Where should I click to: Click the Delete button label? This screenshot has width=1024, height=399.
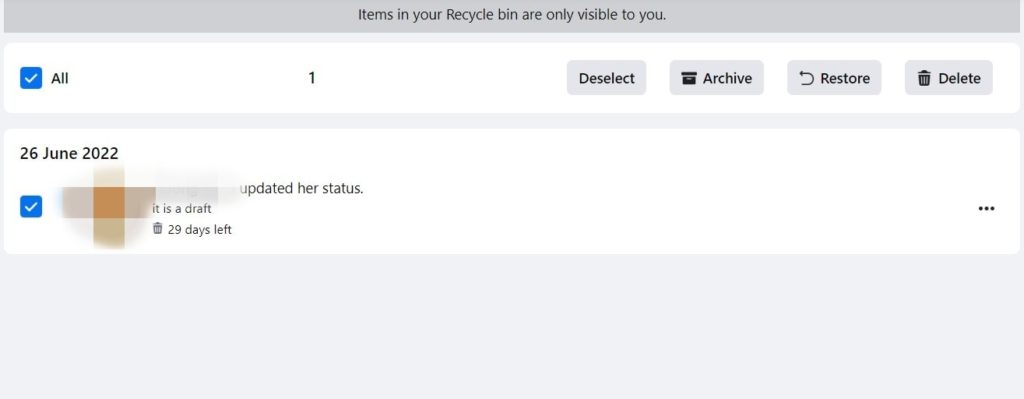coord(959,78)
